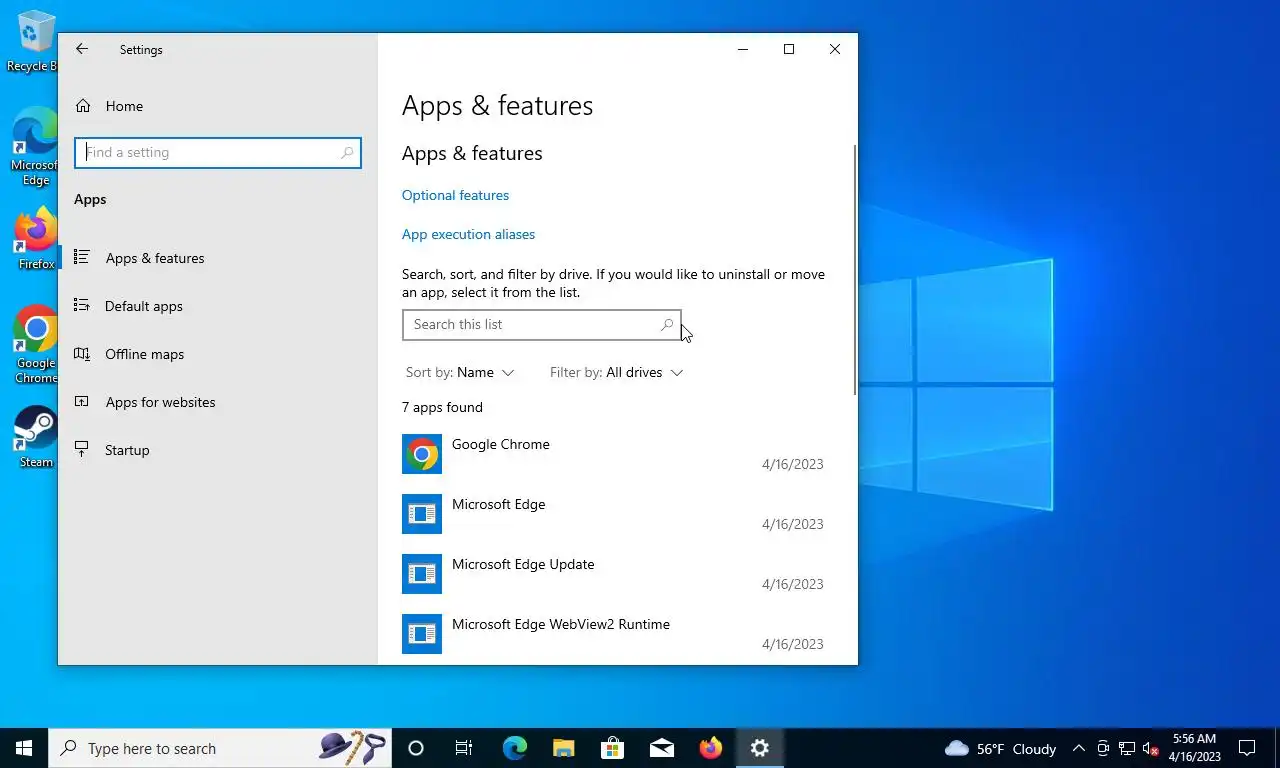This screenshot has height=768, width=1280.
Task: Click the taskbar Type here to search box
Action: [x=220, y=748]
